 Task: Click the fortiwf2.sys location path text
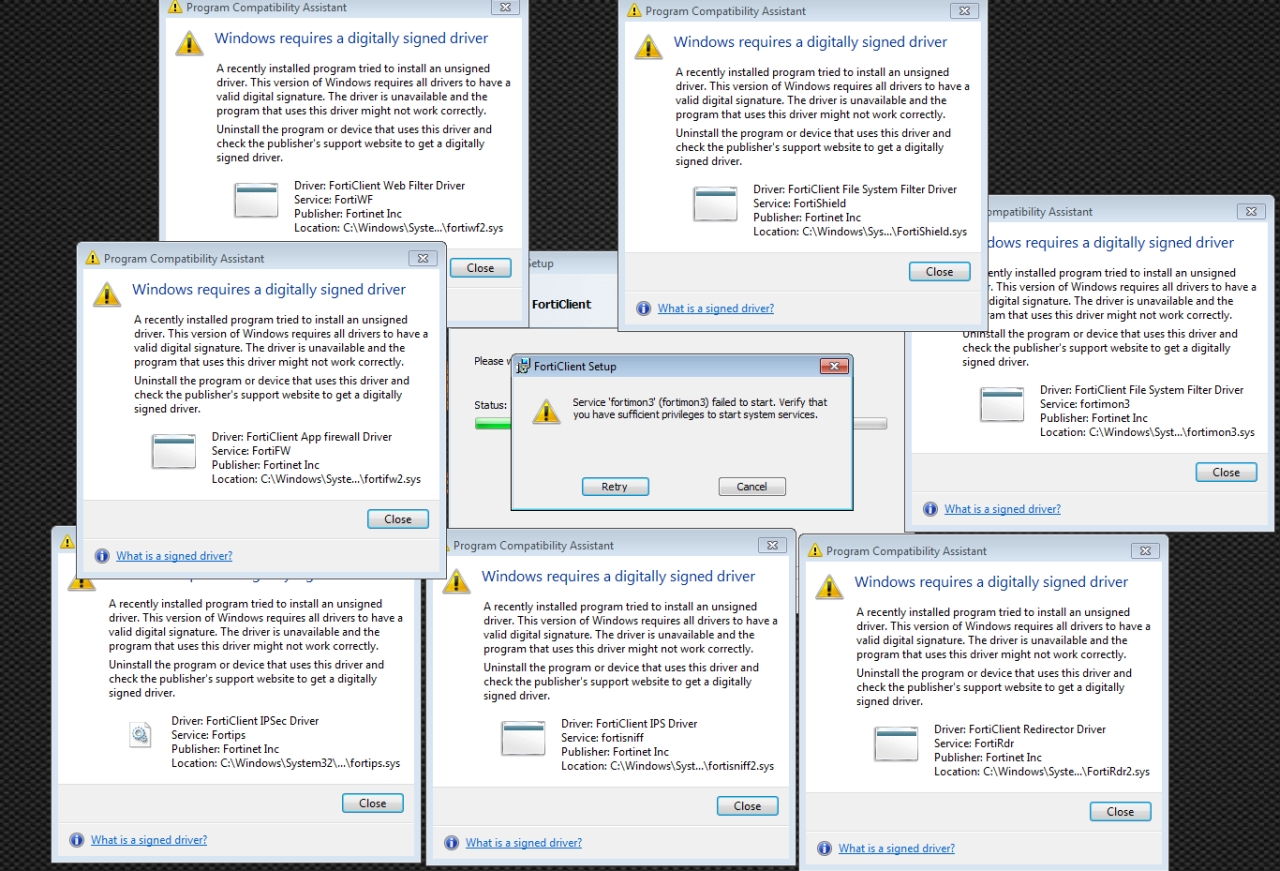(399, 228)
